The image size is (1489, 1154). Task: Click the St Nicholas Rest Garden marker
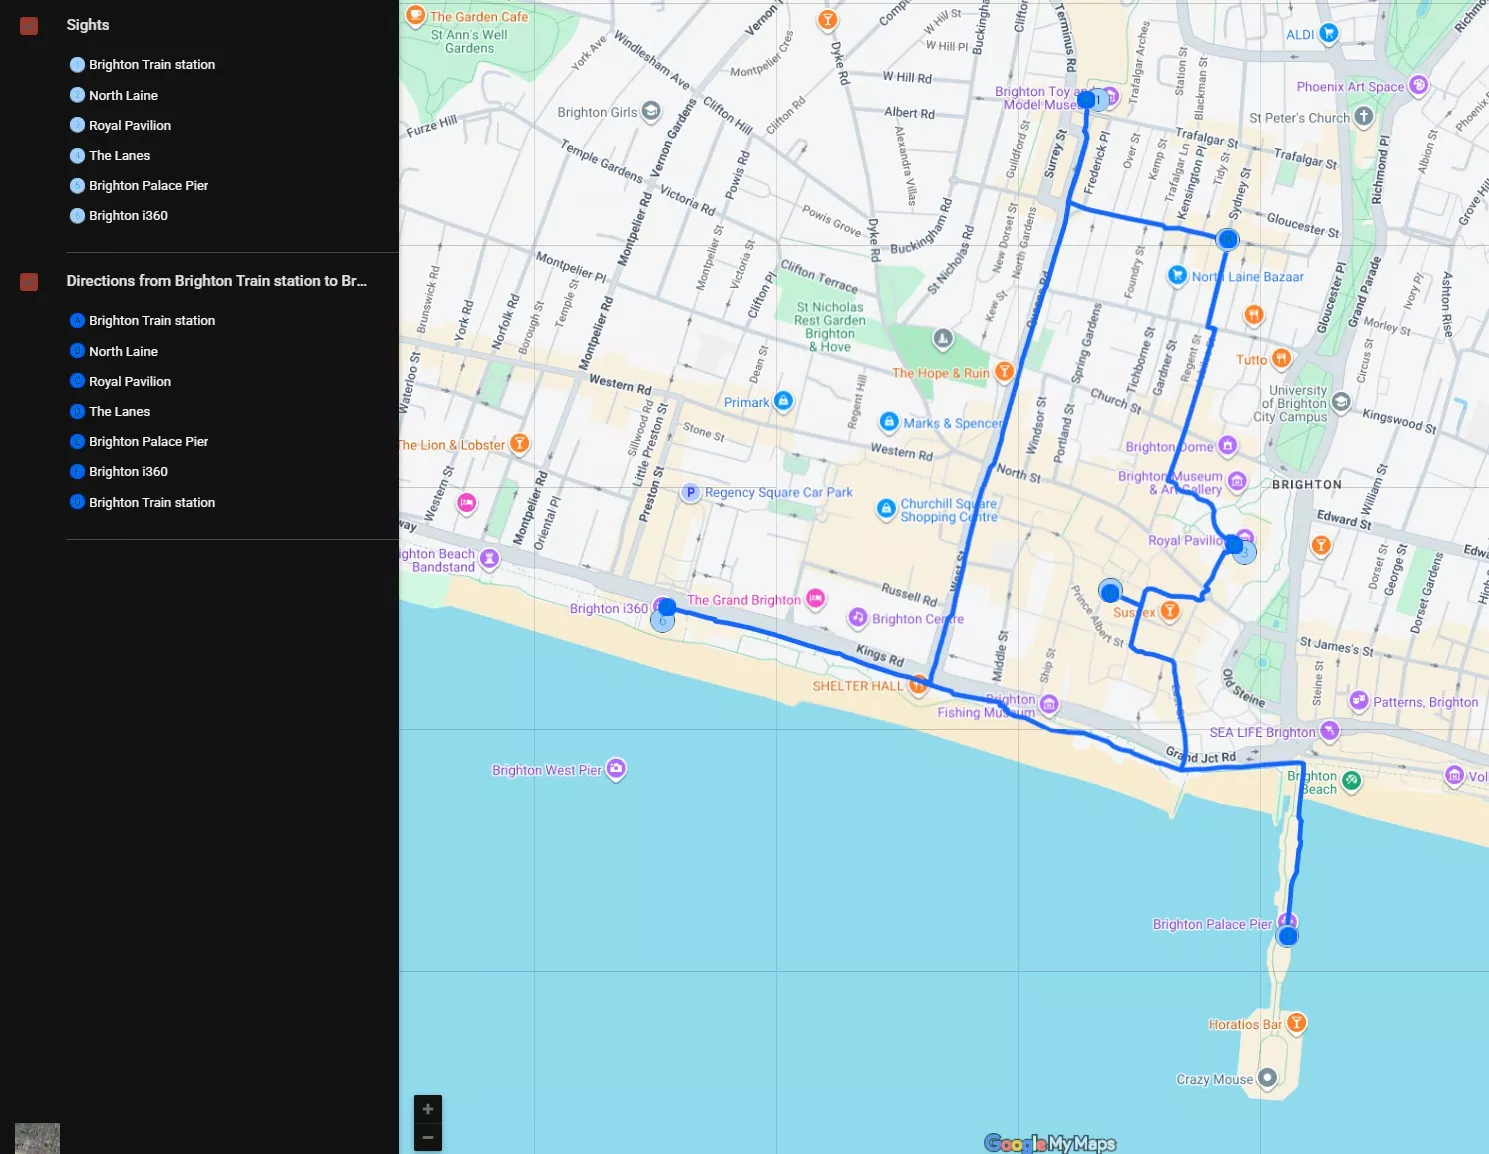(x=942, y=339)
